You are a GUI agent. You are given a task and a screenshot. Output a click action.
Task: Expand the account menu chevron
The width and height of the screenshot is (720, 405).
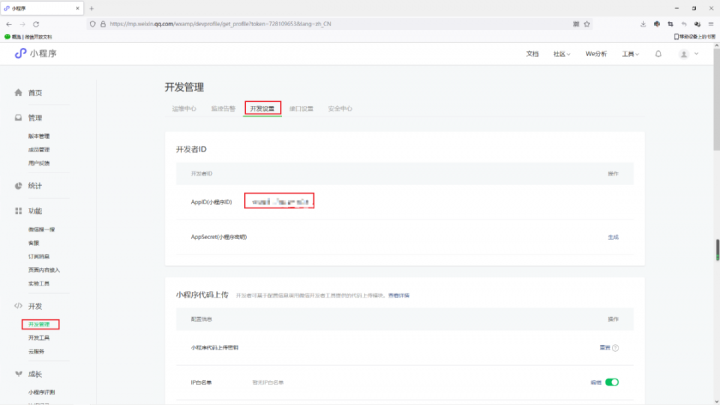click(x=696, y=54)
